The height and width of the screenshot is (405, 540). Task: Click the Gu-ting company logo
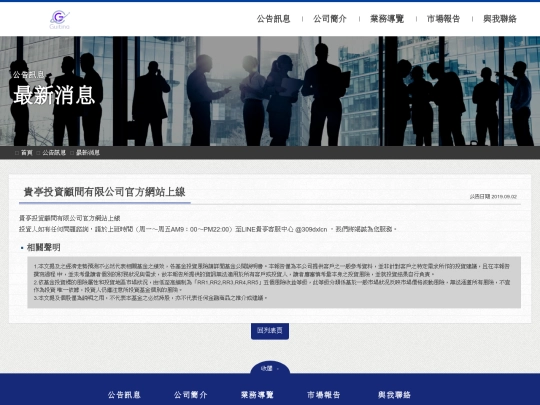click(x=60, y=20)
